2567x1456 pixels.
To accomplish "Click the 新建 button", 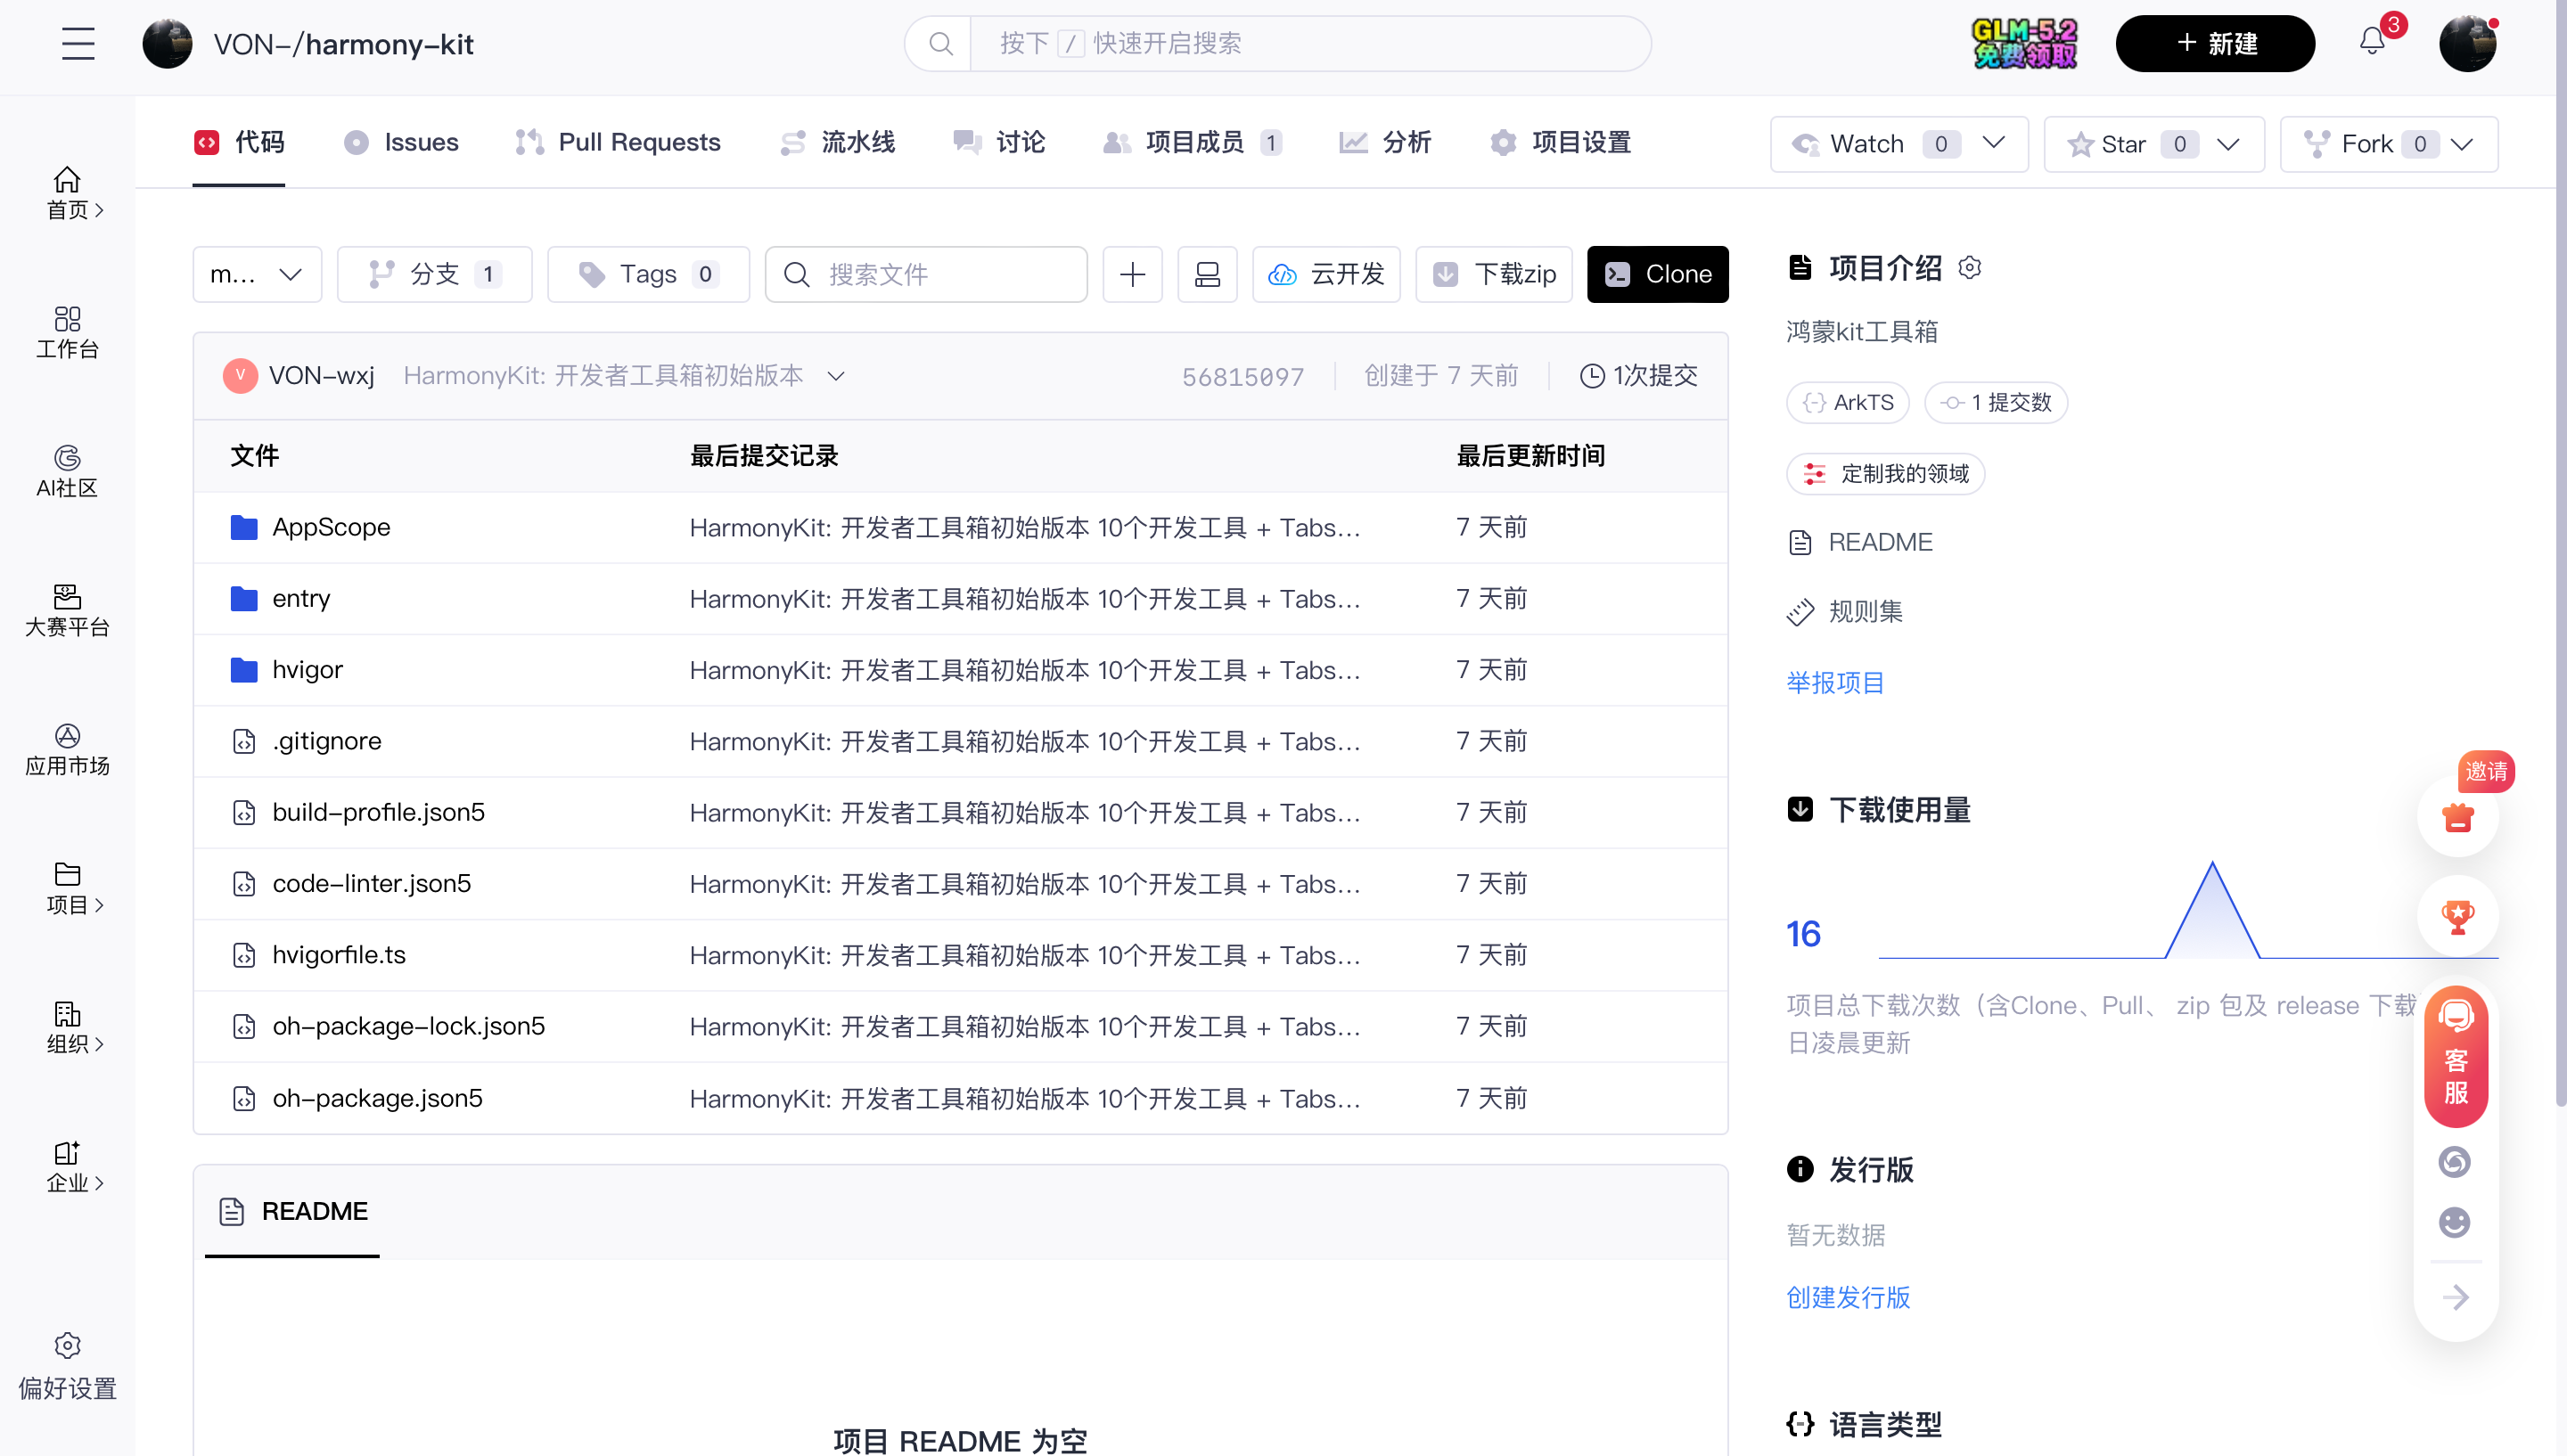I will (x=2215, y=44).
